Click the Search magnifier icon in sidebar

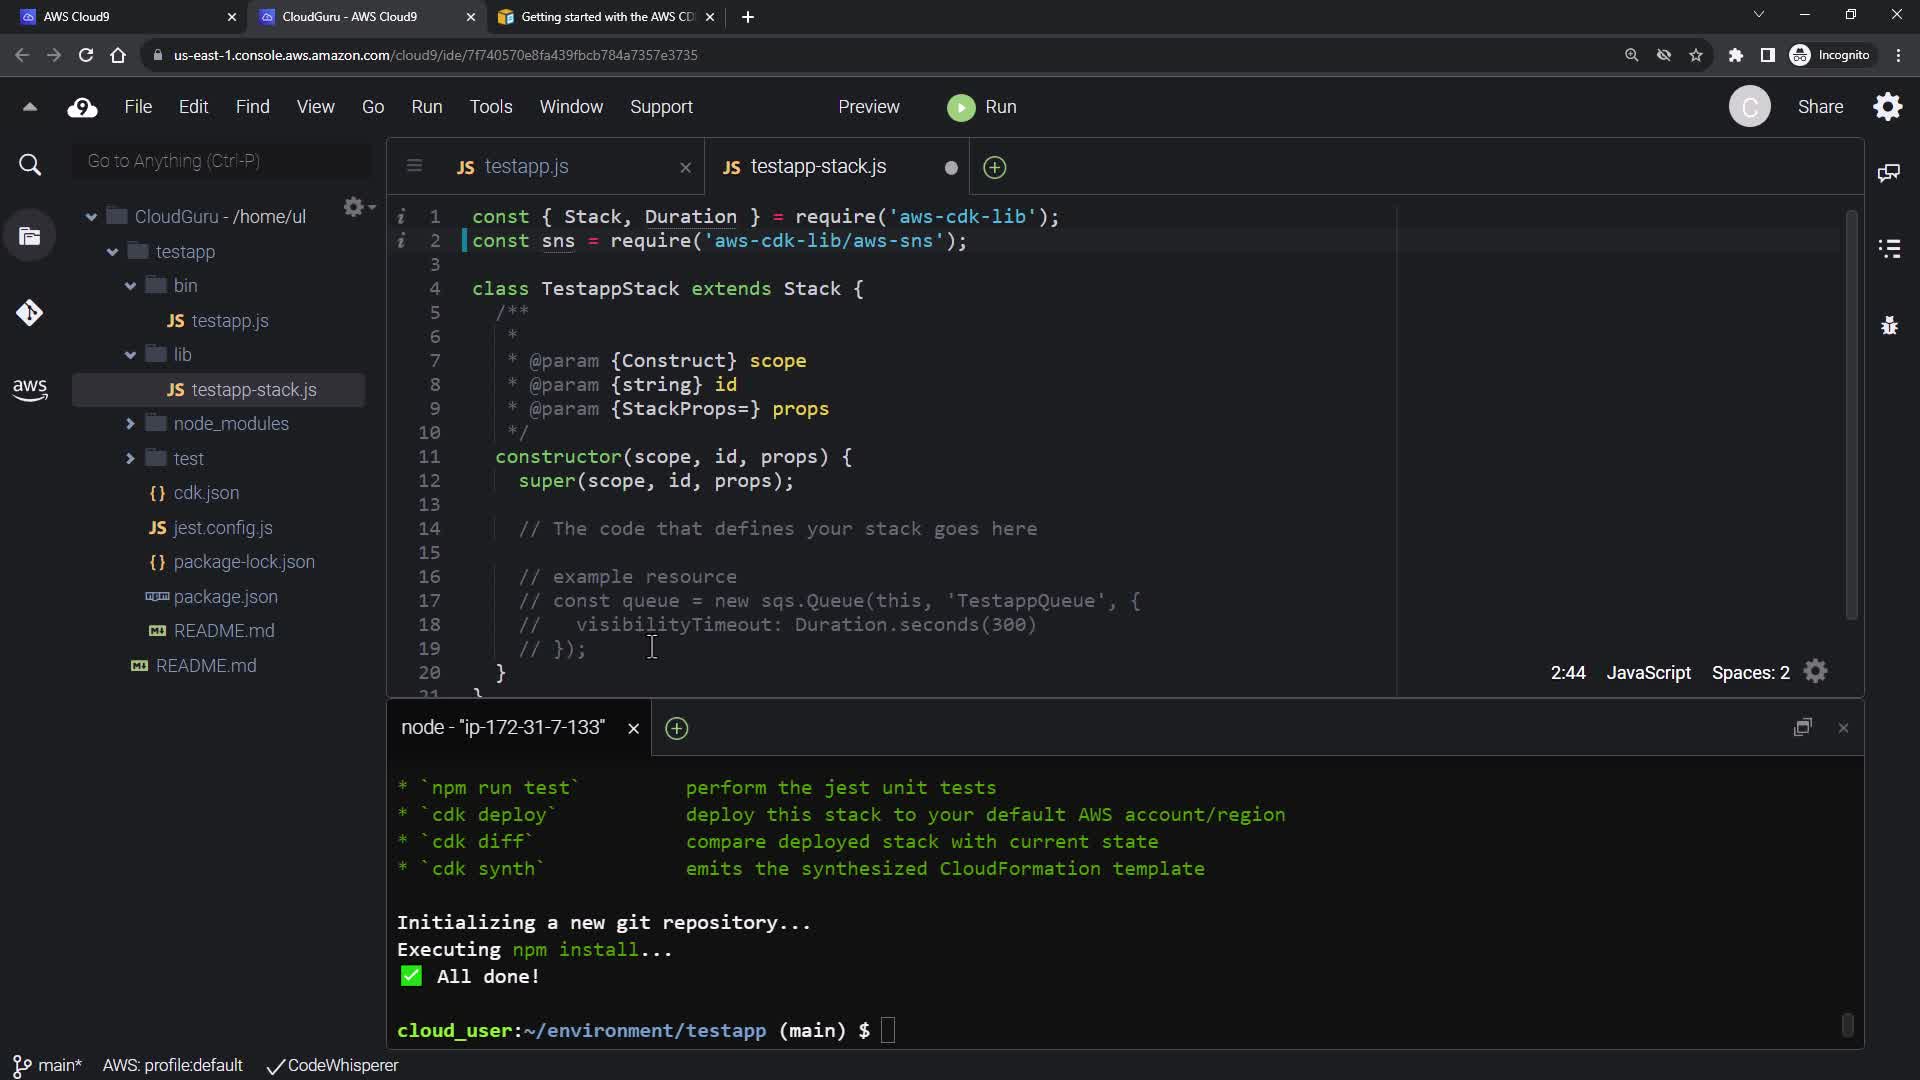30,165
